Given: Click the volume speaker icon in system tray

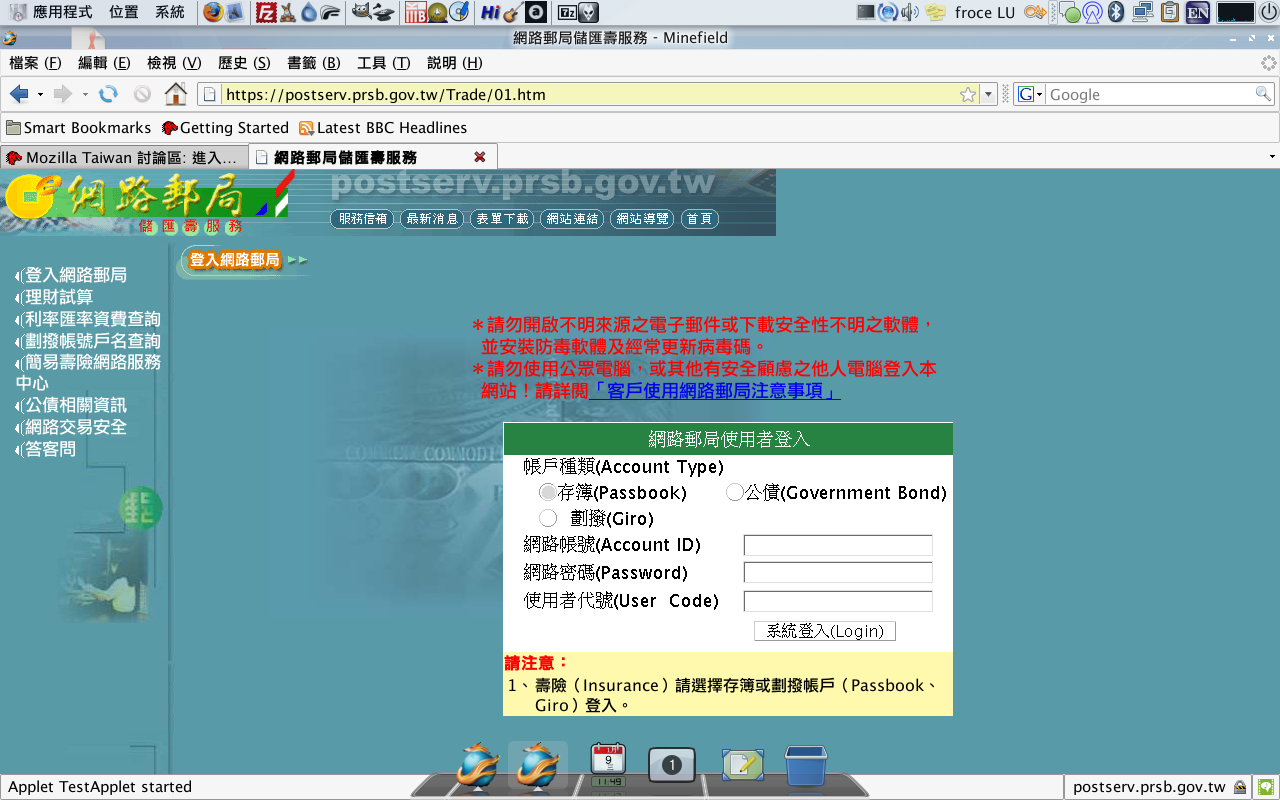Looking at the screenshot, I should [909, 12].
